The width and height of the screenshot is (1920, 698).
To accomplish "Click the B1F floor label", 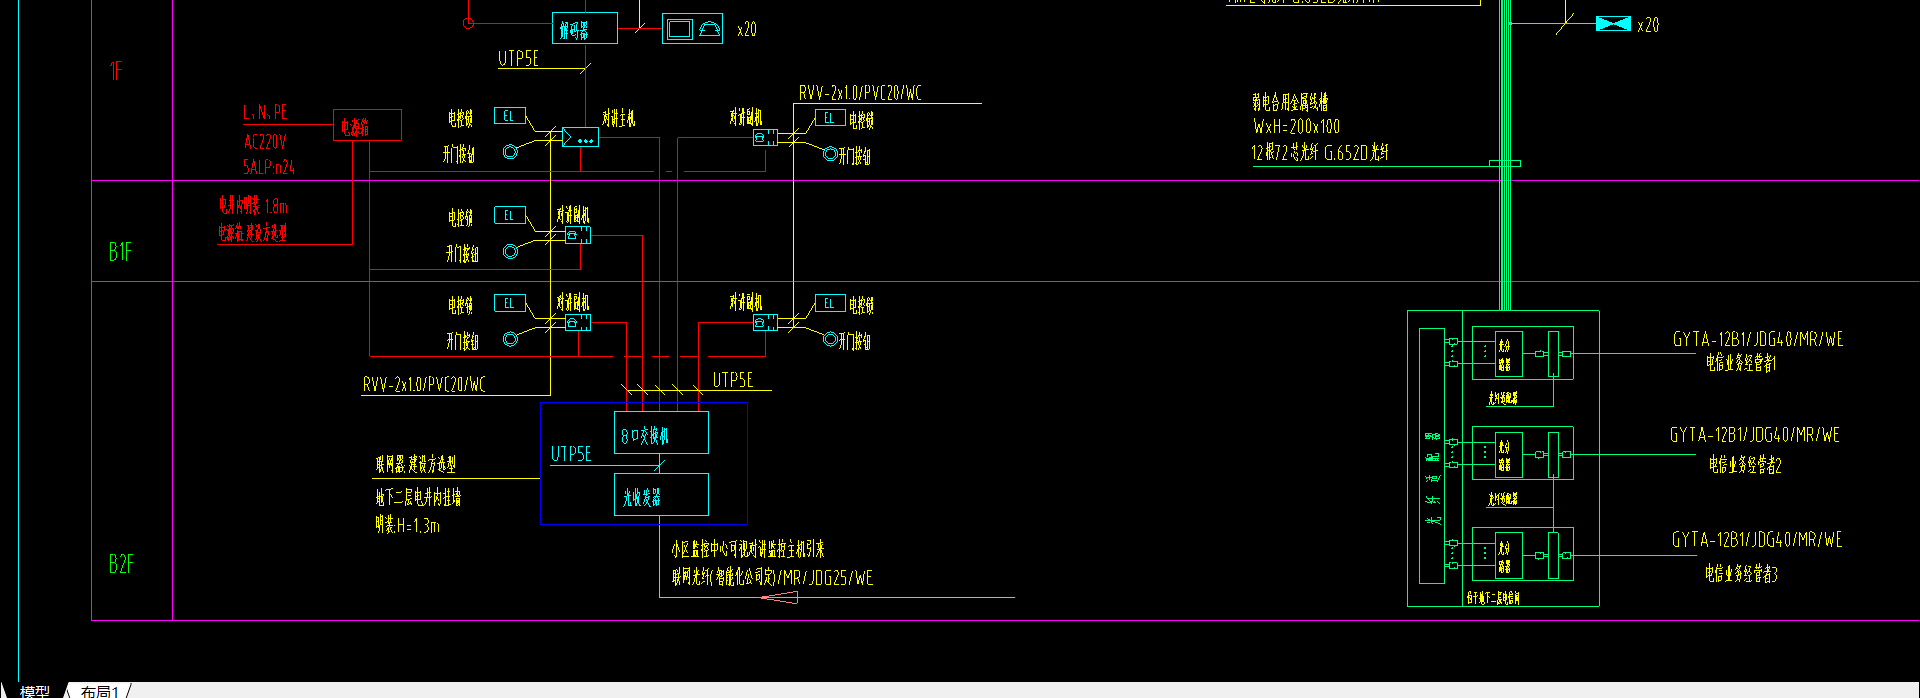I will (120, 252).
